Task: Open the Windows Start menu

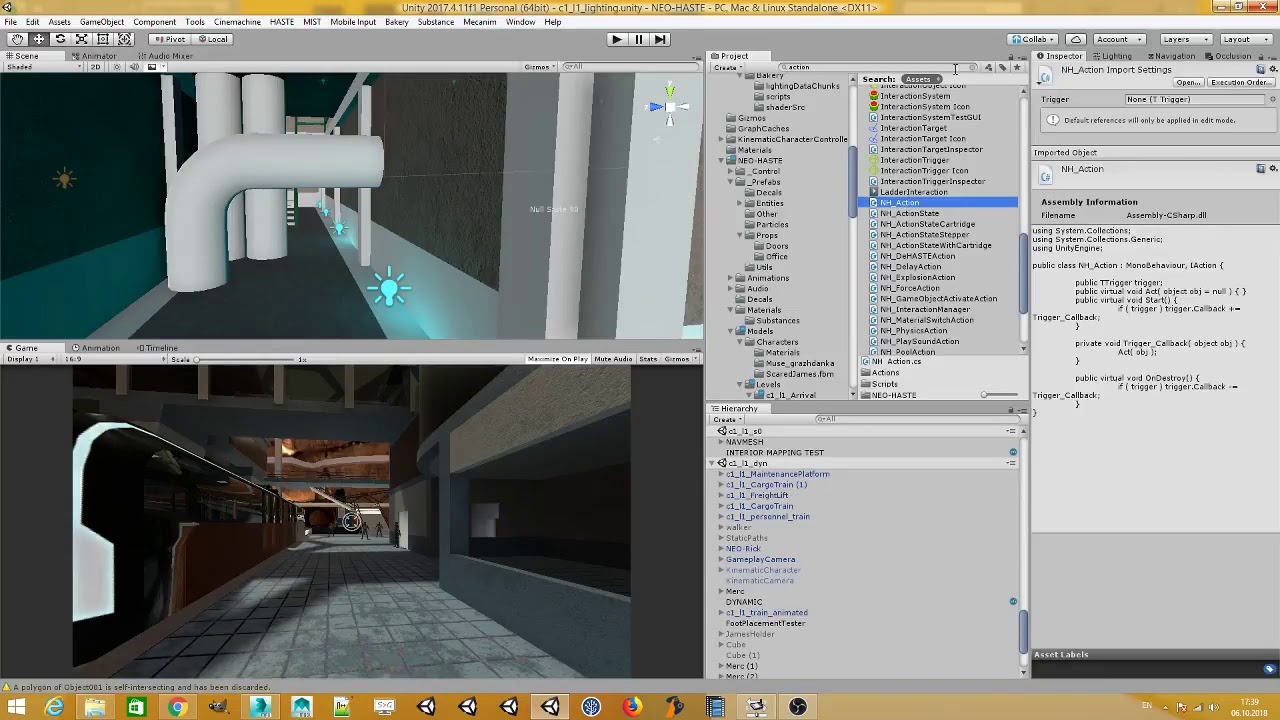Action: (x=16, y=708)
